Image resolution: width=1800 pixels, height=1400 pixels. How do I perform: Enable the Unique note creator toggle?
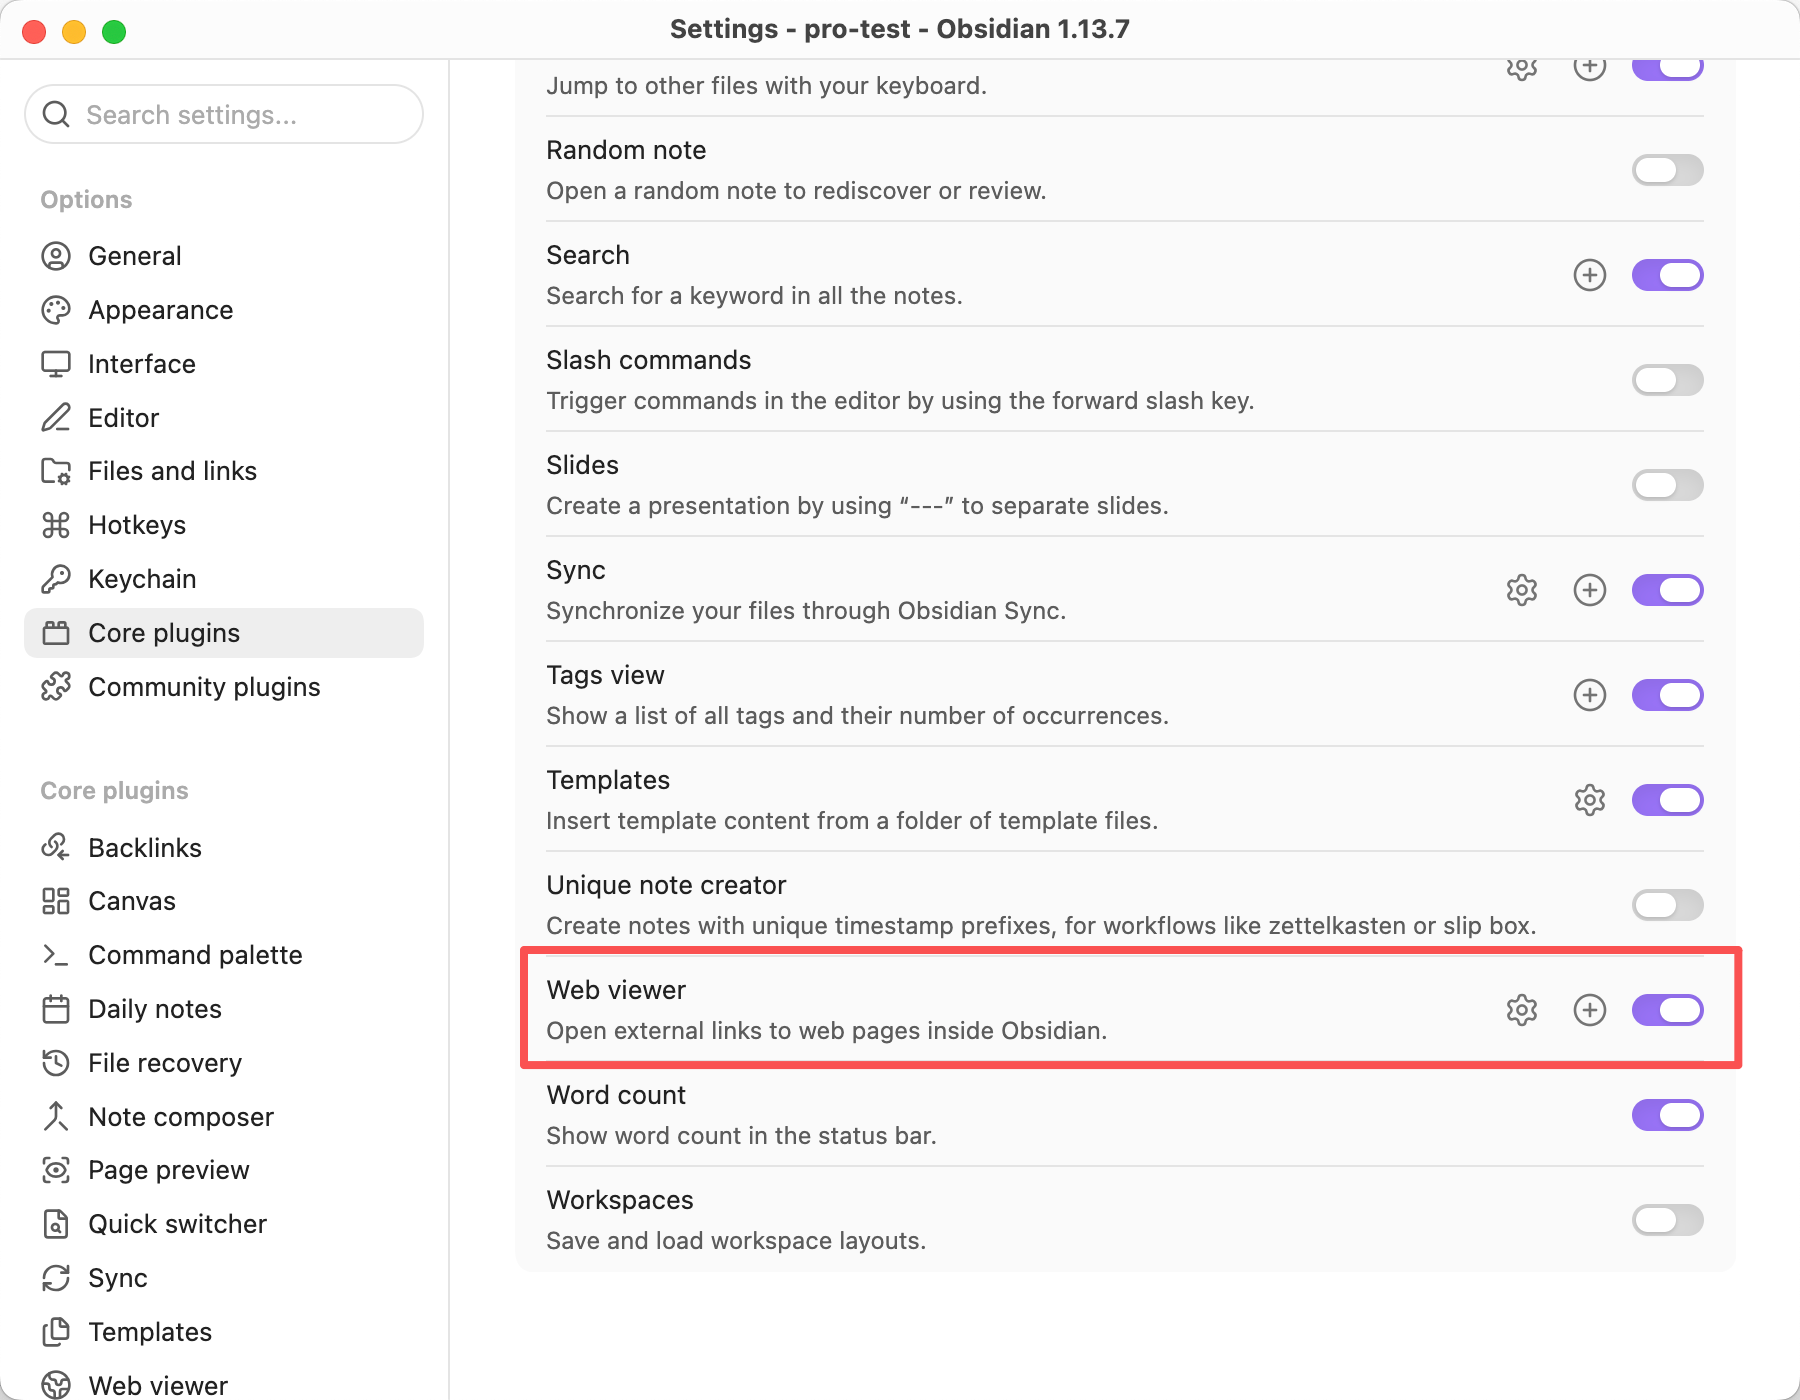click(x=1667, y=905)
